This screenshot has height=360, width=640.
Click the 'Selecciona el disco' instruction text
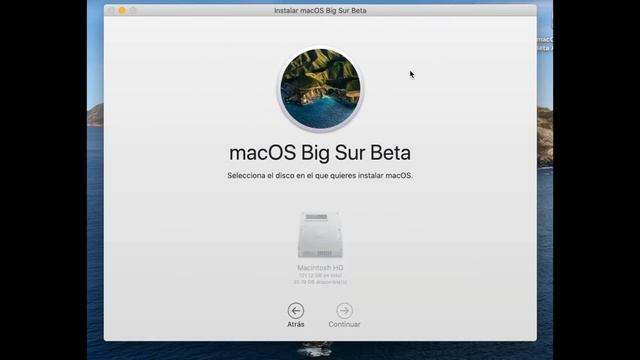point(320,176)
